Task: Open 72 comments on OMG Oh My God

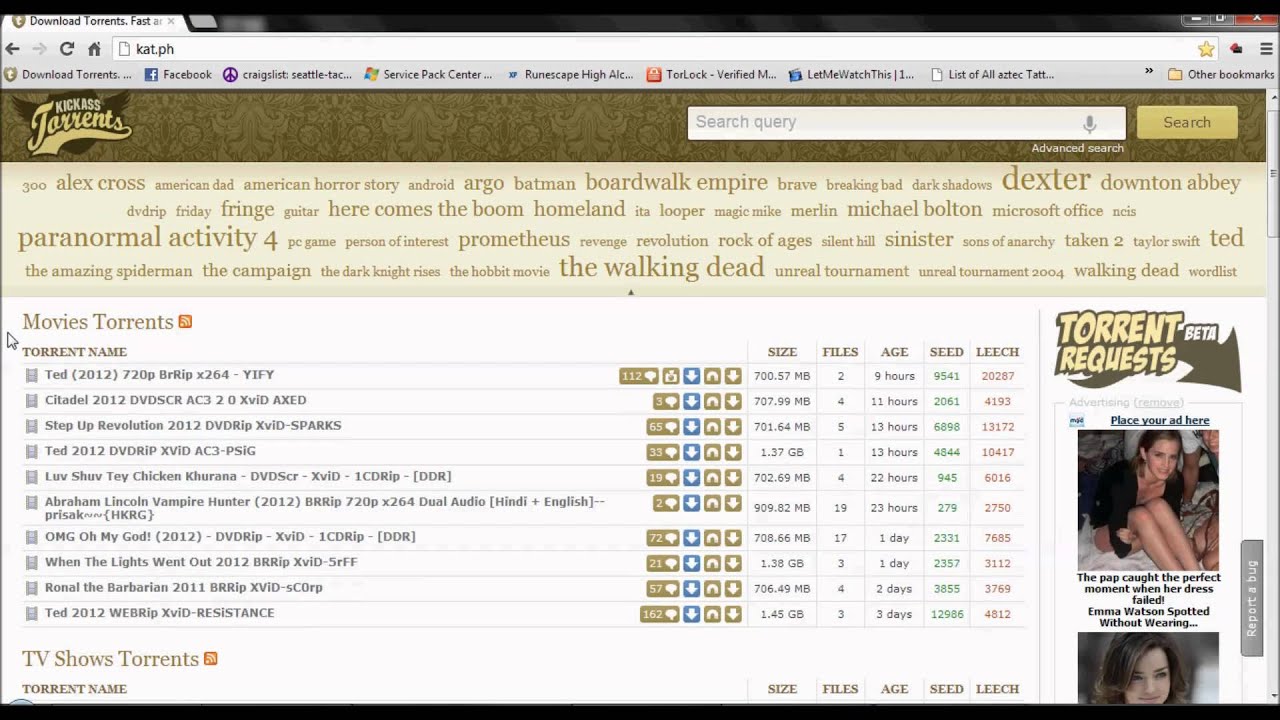Action: click(662, 538)
